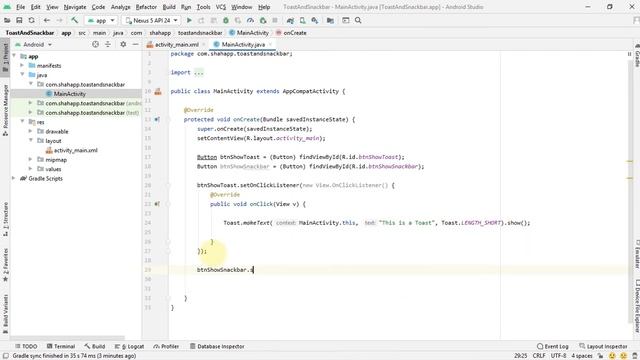Open the Resource Manager side tab
The width and height of the screenshot is (640, 360).
point(5,110)
